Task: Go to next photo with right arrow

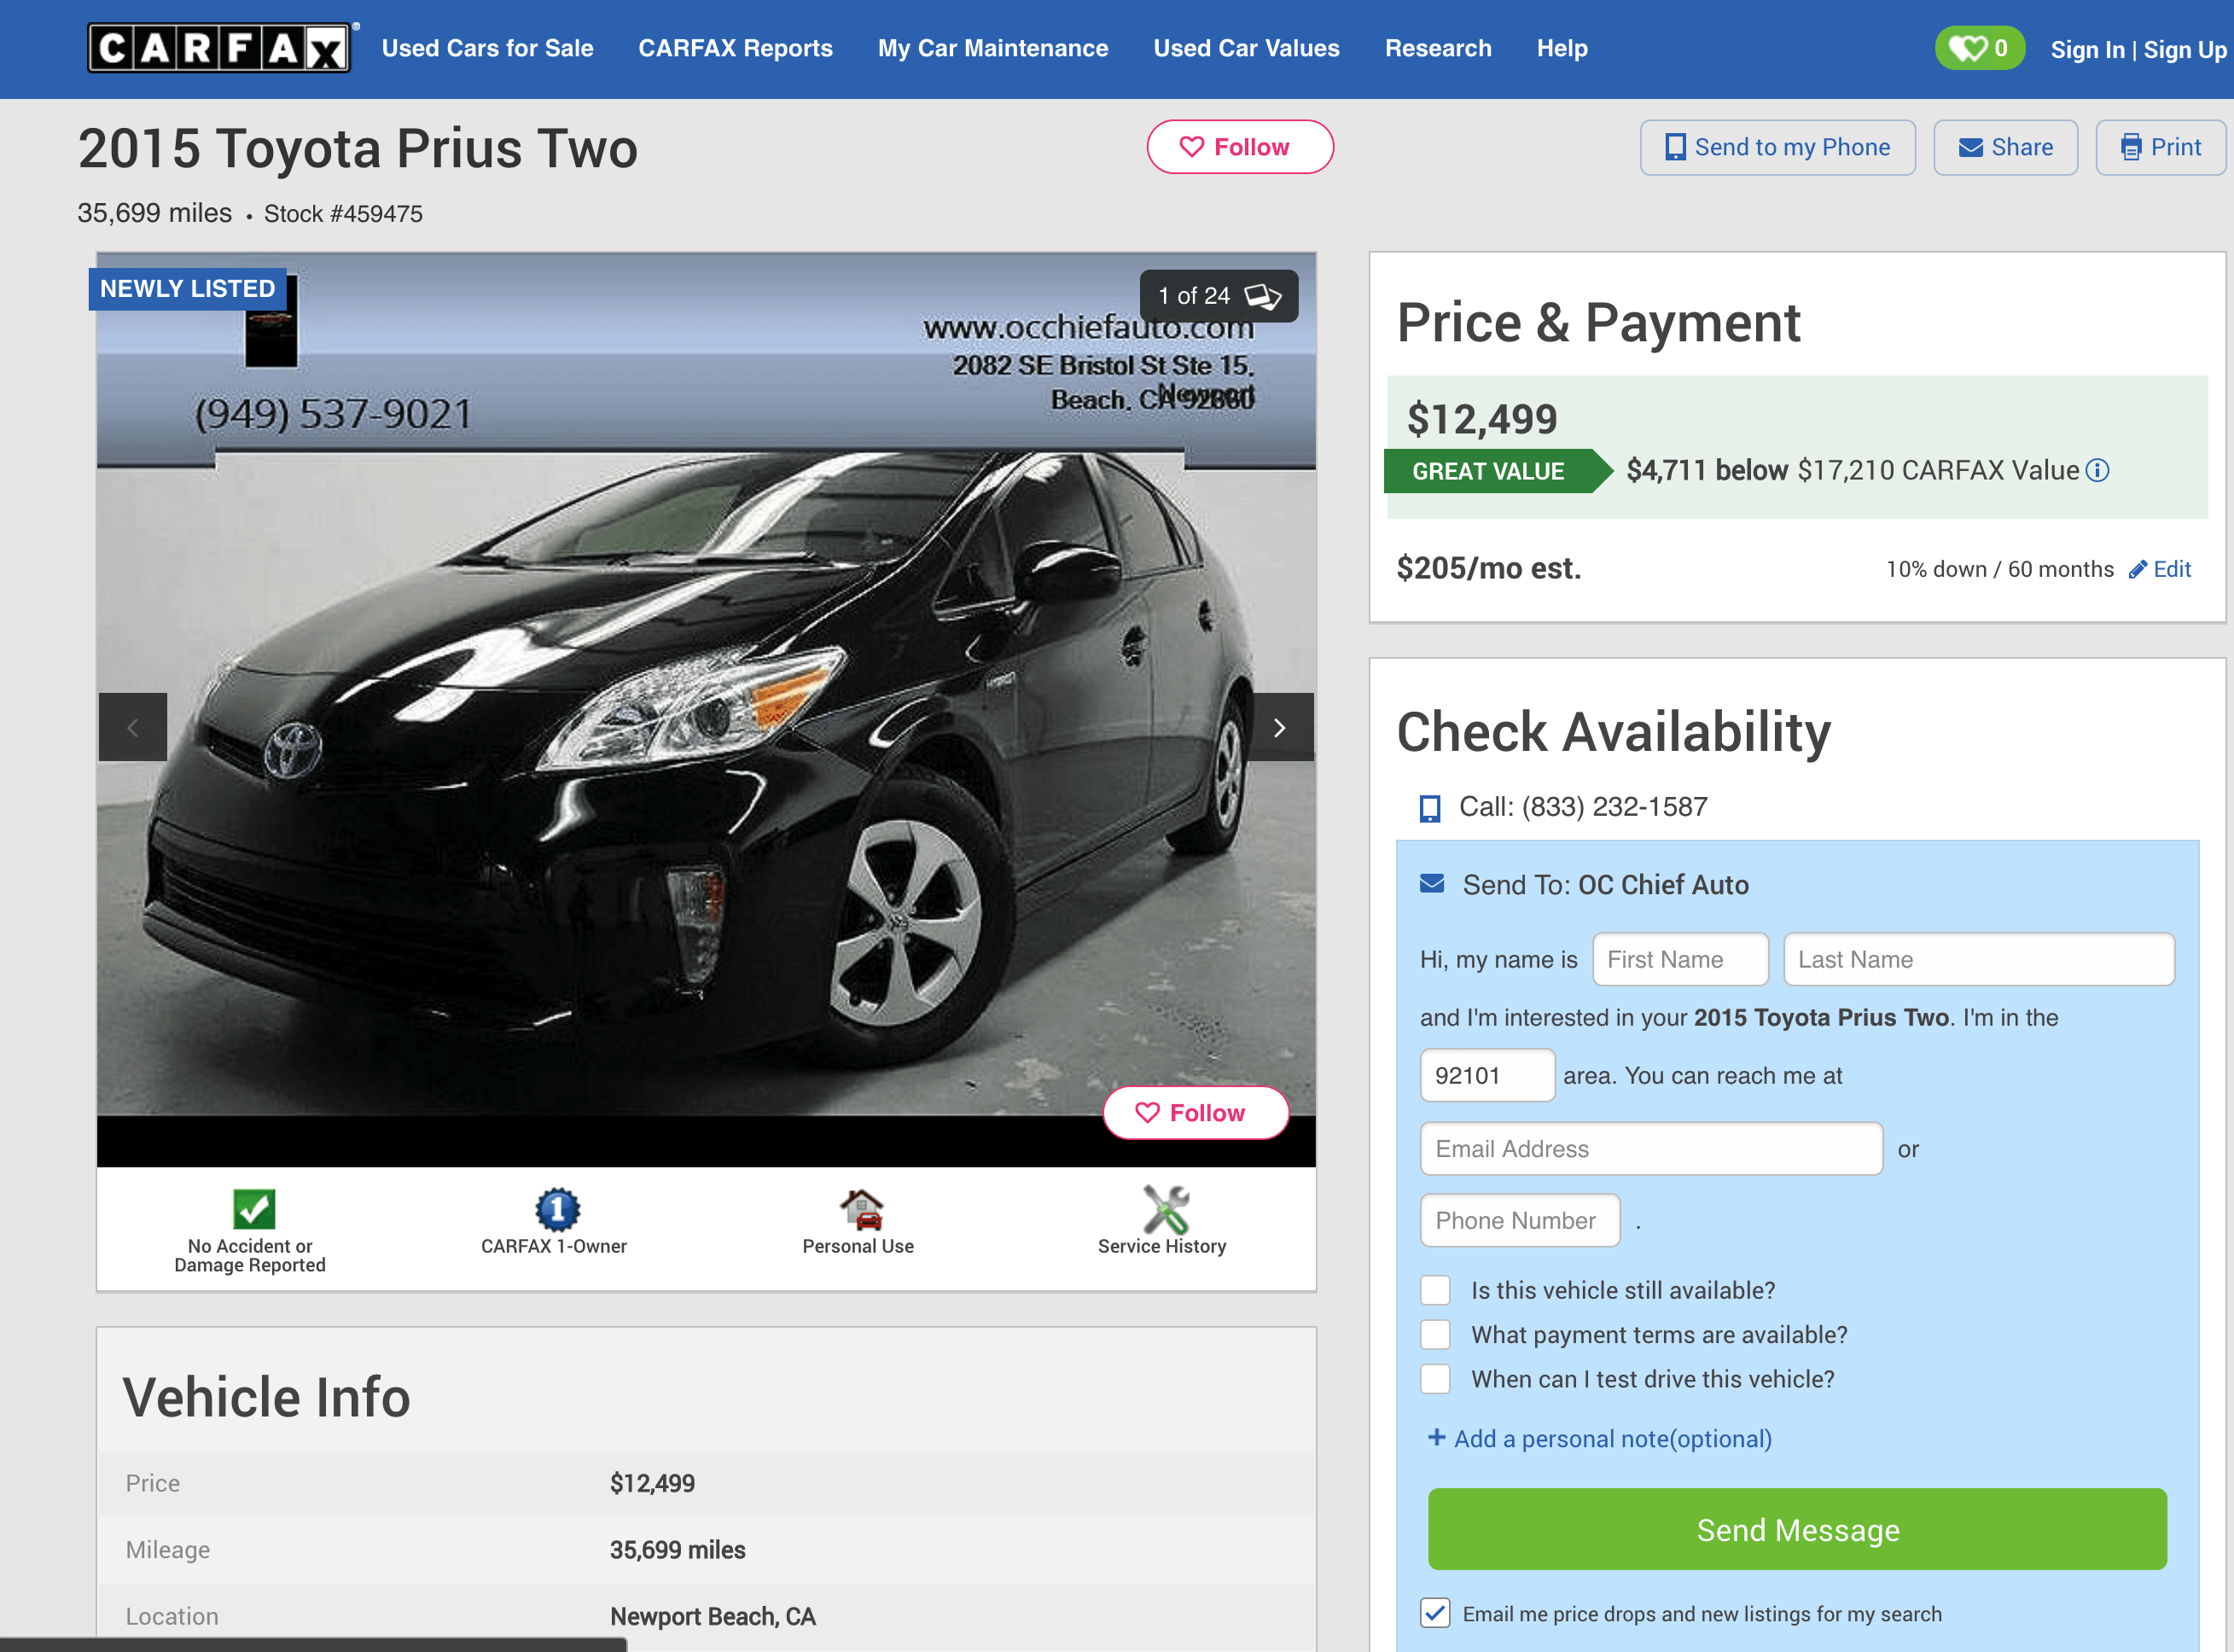Action: (1279, 727)
